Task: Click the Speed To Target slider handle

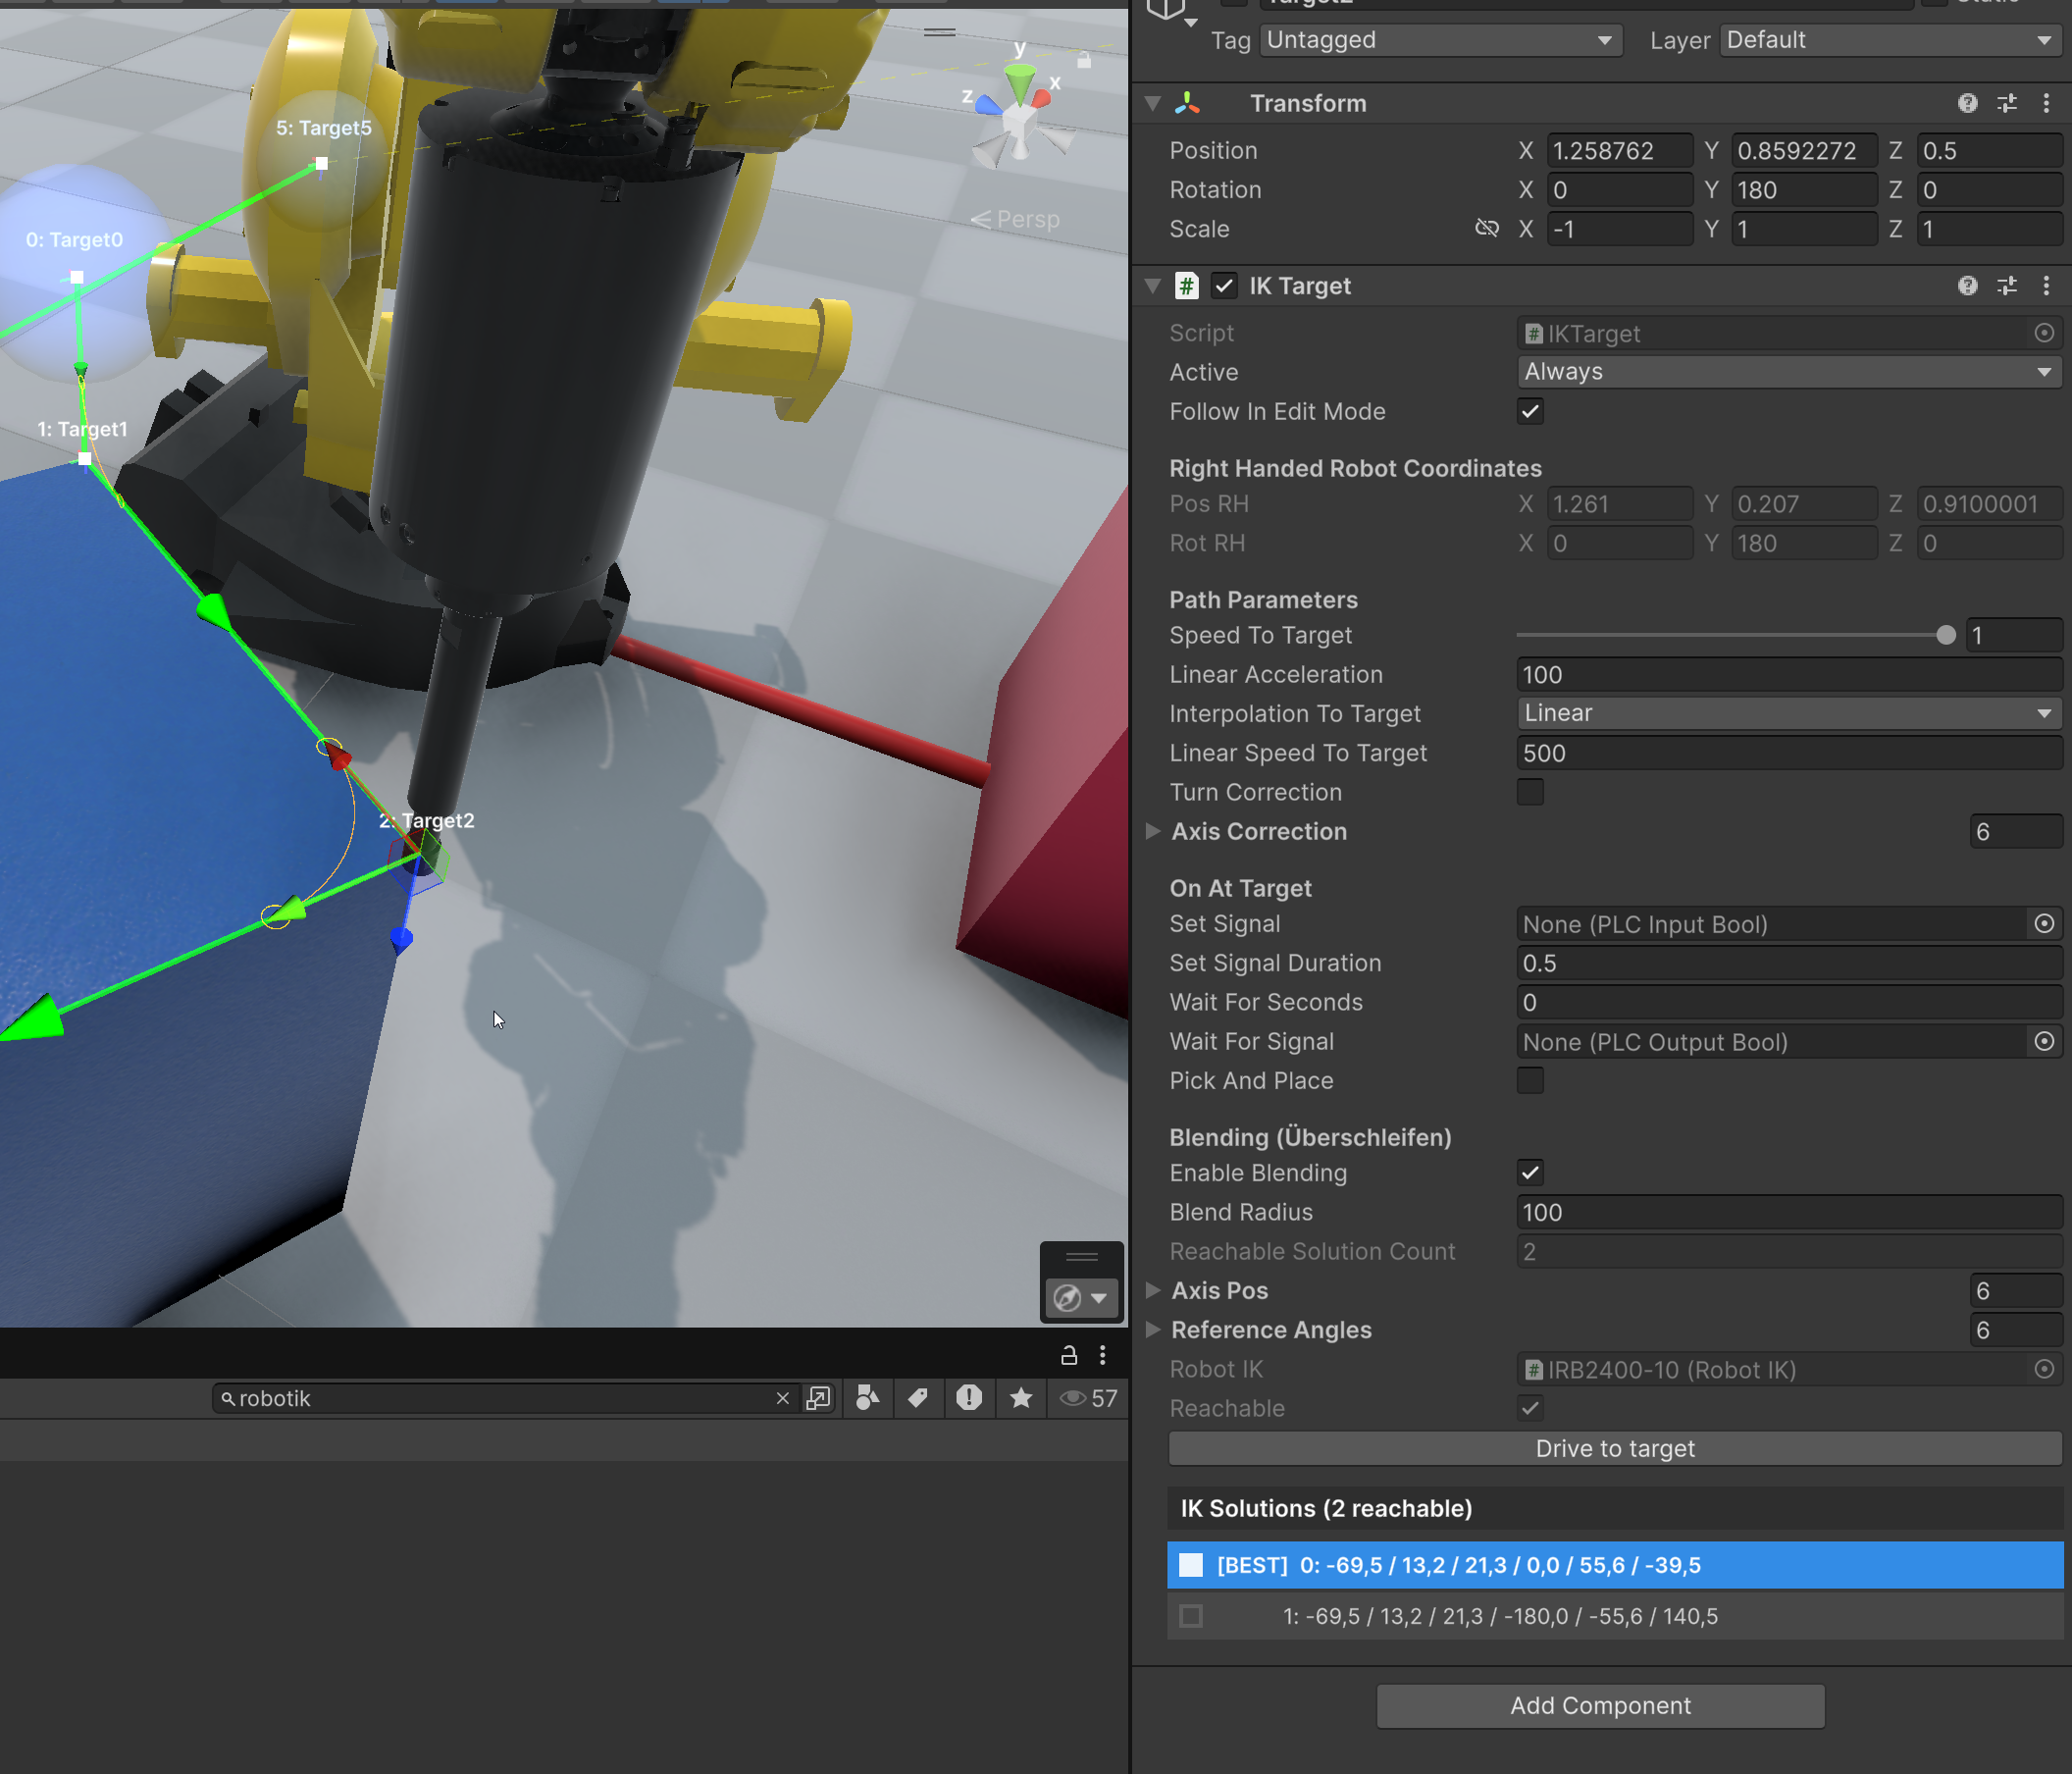Action: coord(1945,635)
